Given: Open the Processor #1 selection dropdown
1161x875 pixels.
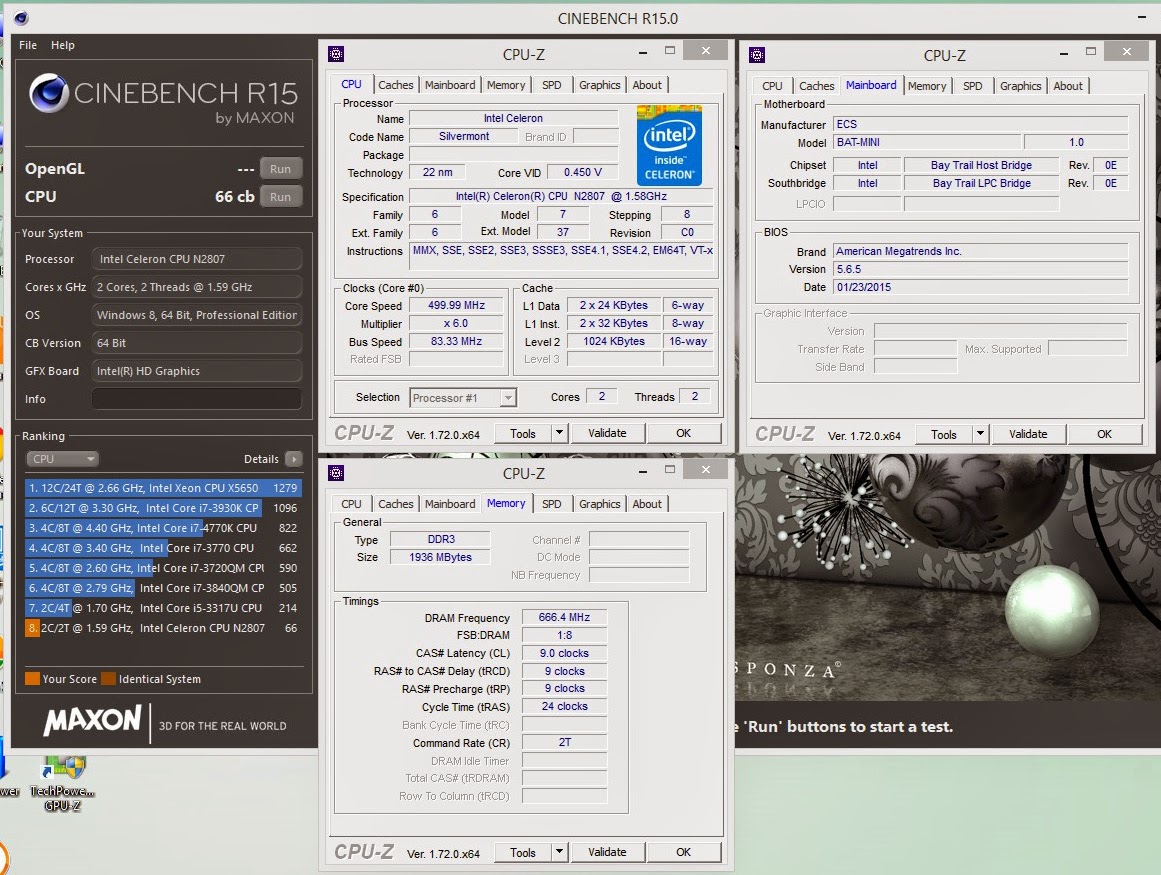Looking at the screenshot, I should point(463,398).
